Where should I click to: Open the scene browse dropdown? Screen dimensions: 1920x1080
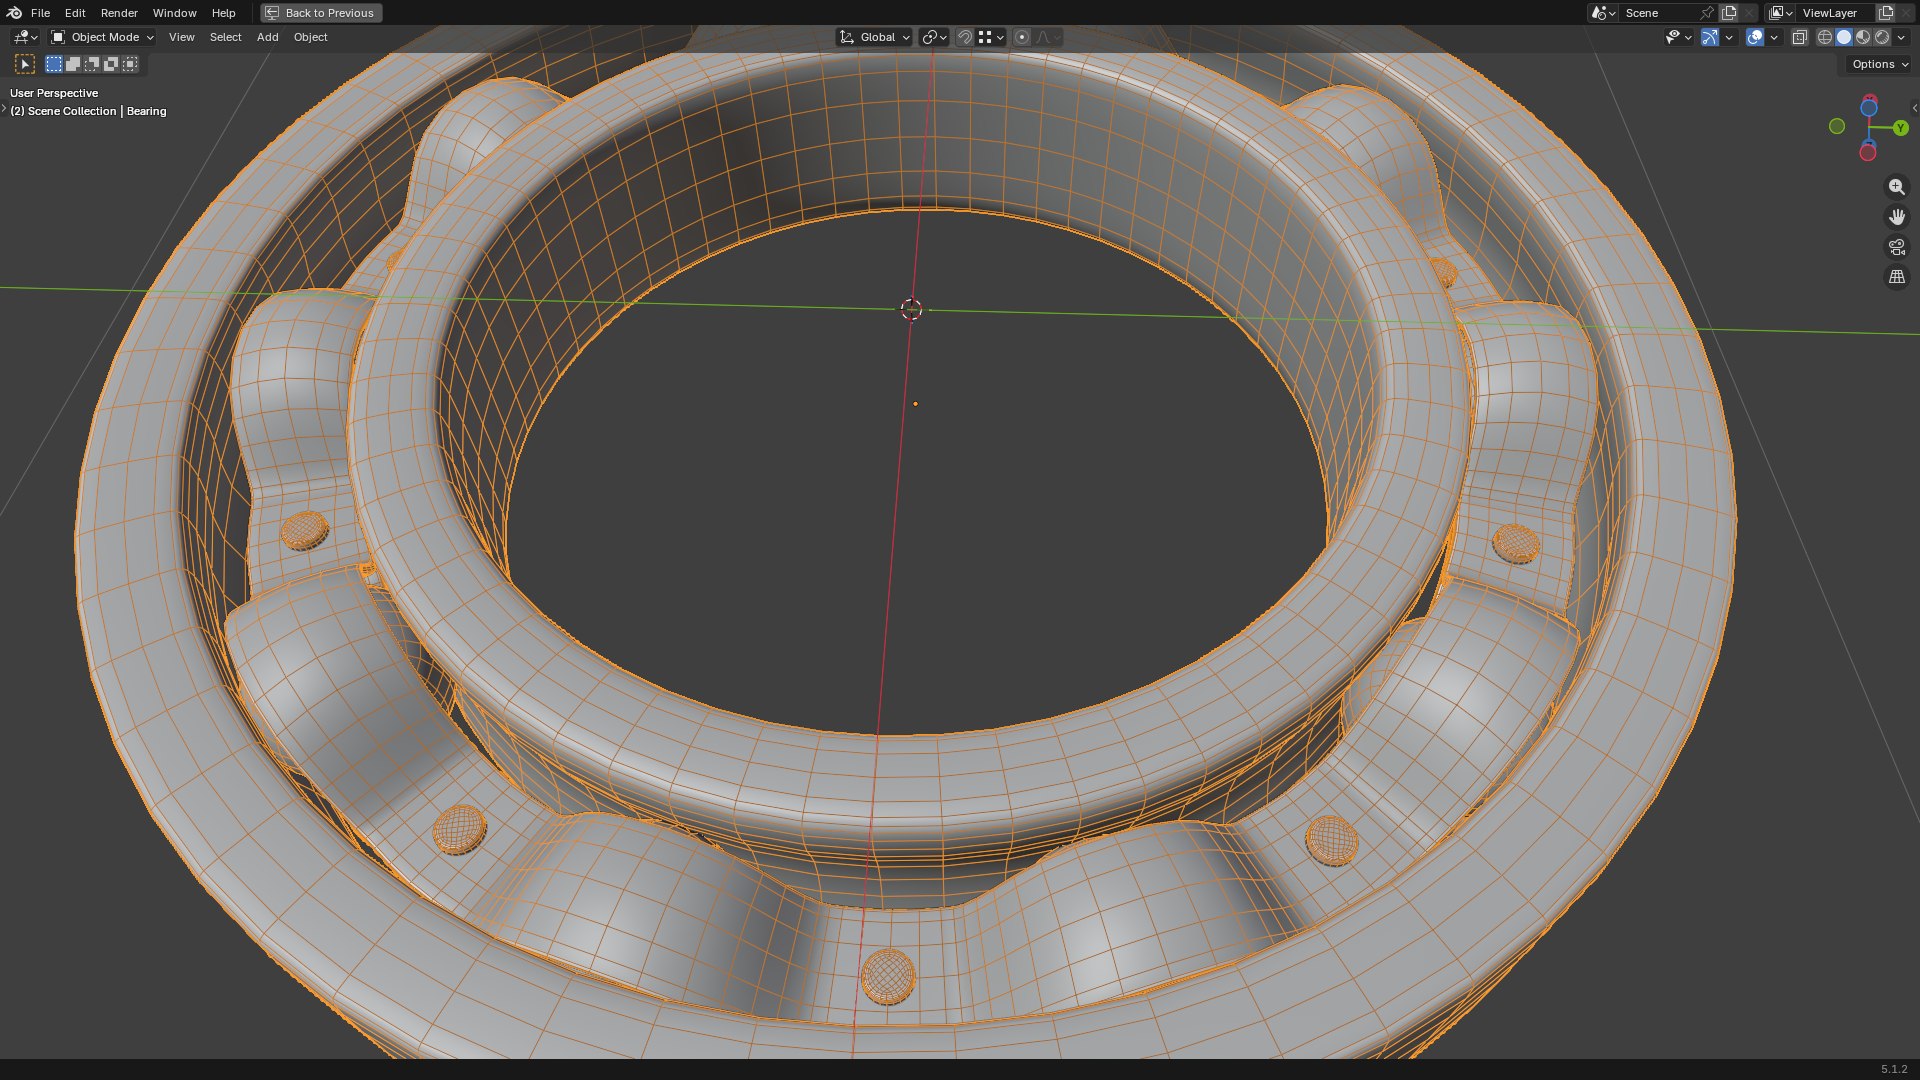(x=1603, y=13)
